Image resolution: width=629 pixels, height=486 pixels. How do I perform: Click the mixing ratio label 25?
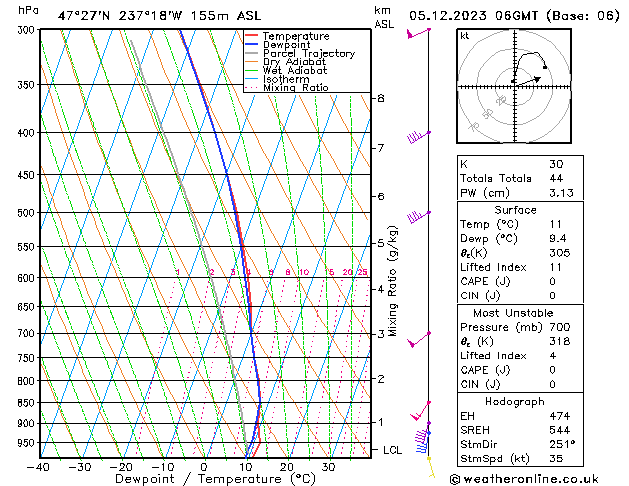click(x=362, y=272)
